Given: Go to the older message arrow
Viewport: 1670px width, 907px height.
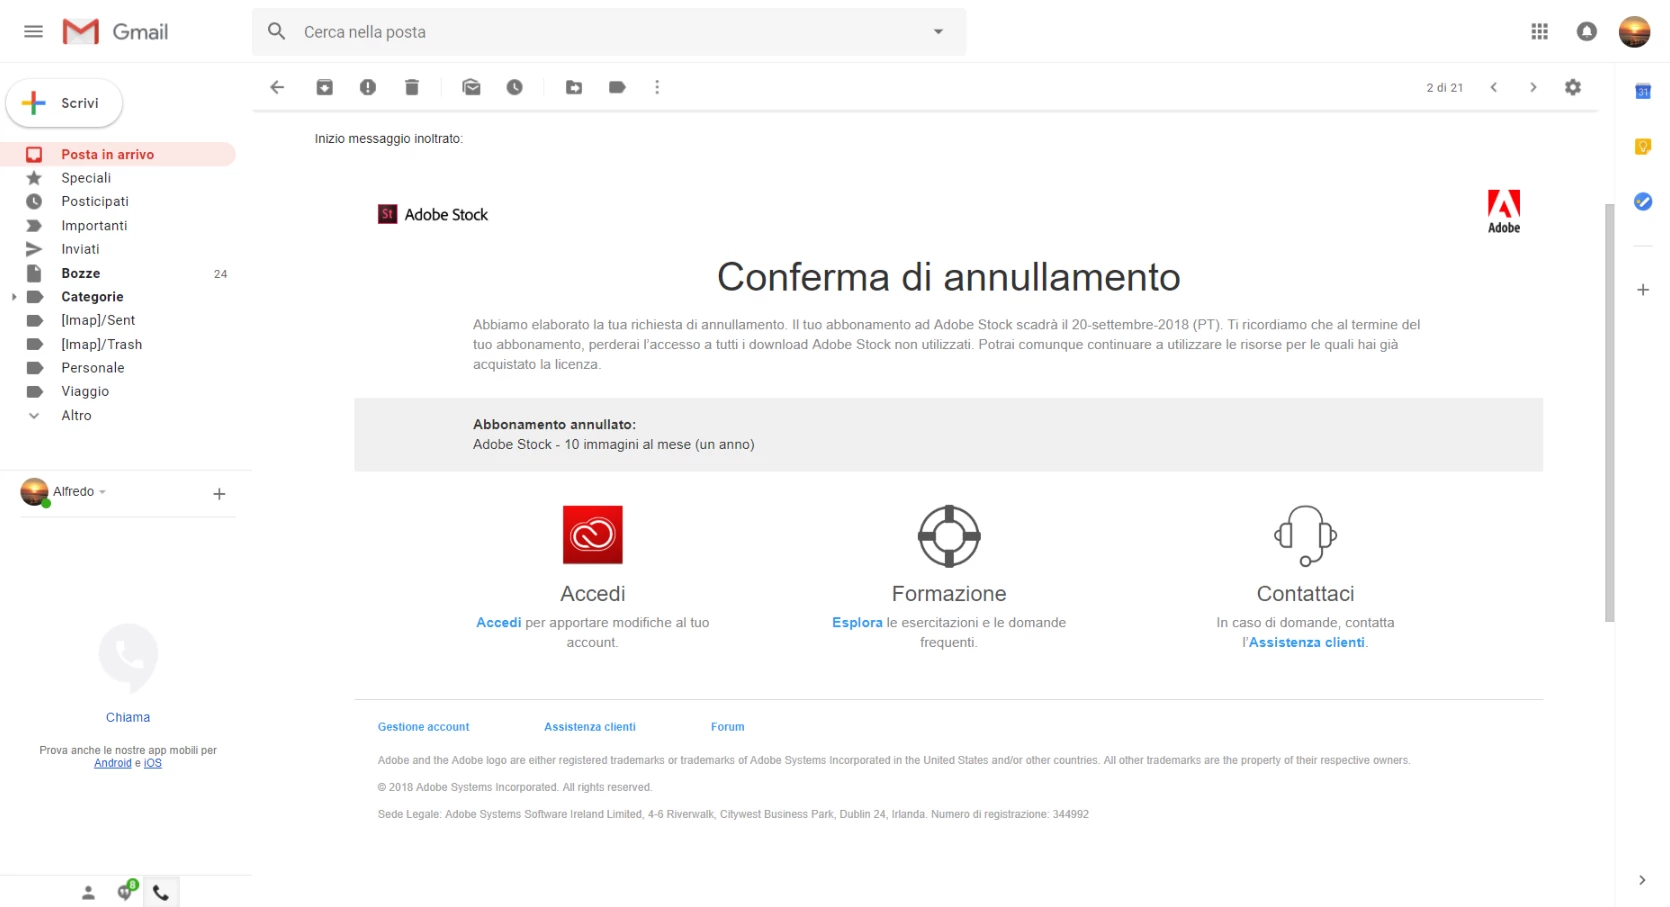Looking at the screenshot, I should click(1533, 87).
